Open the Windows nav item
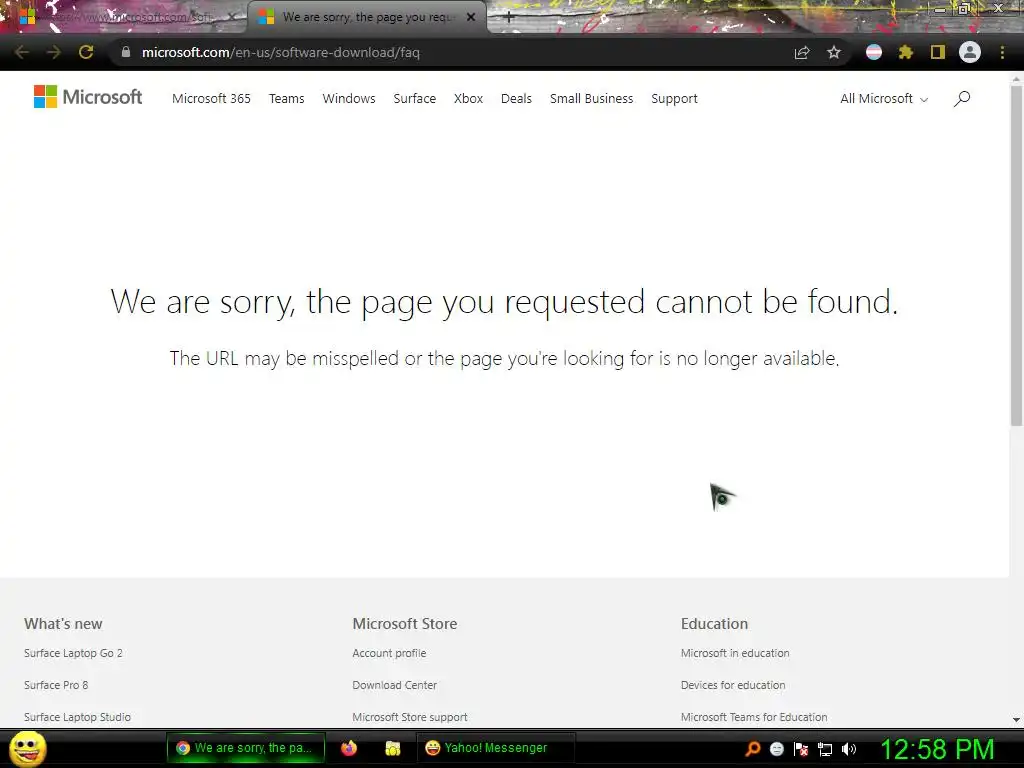 349,99
